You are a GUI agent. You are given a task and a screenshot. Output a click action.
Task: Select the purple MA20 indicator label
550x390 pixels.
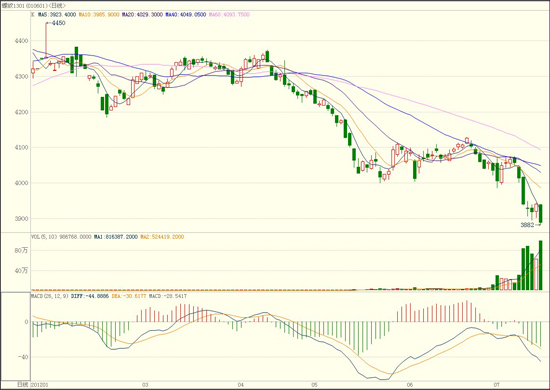coord(142,15)
